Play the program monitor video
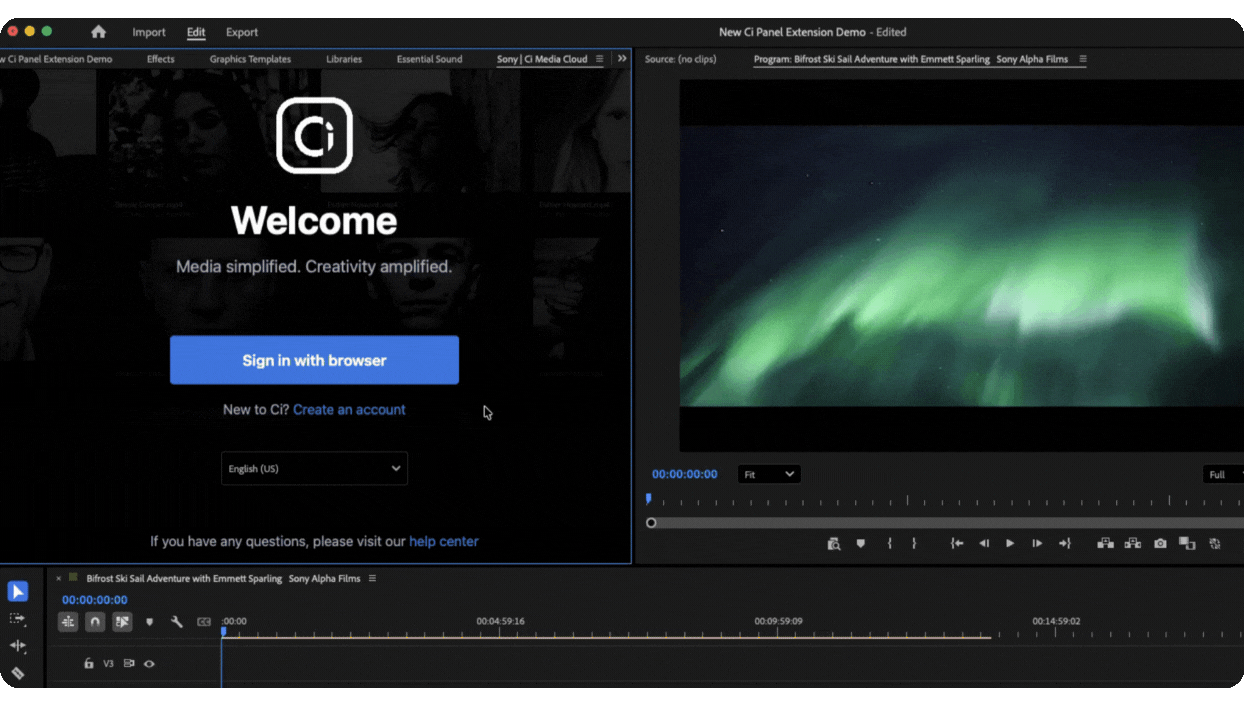Viewport: 1244px width, 706px height. pos(1010,543)
